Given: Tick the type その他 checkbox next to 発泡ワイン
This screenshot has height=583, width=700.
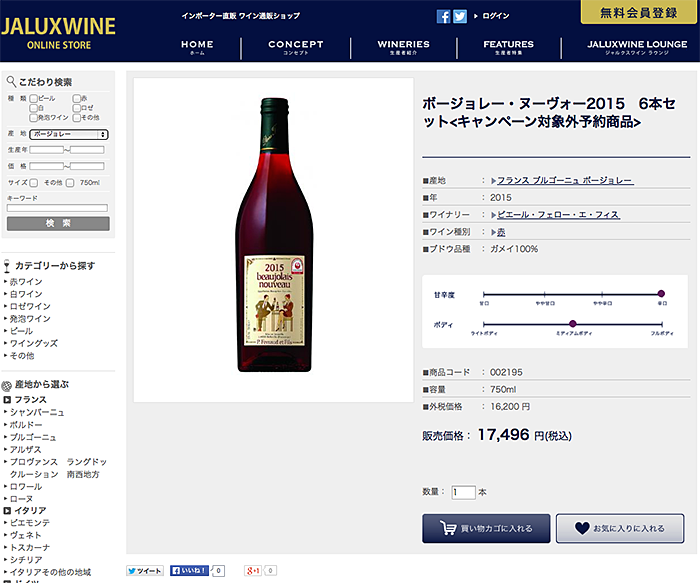Looking at the screenshot, I should [77, 118].
